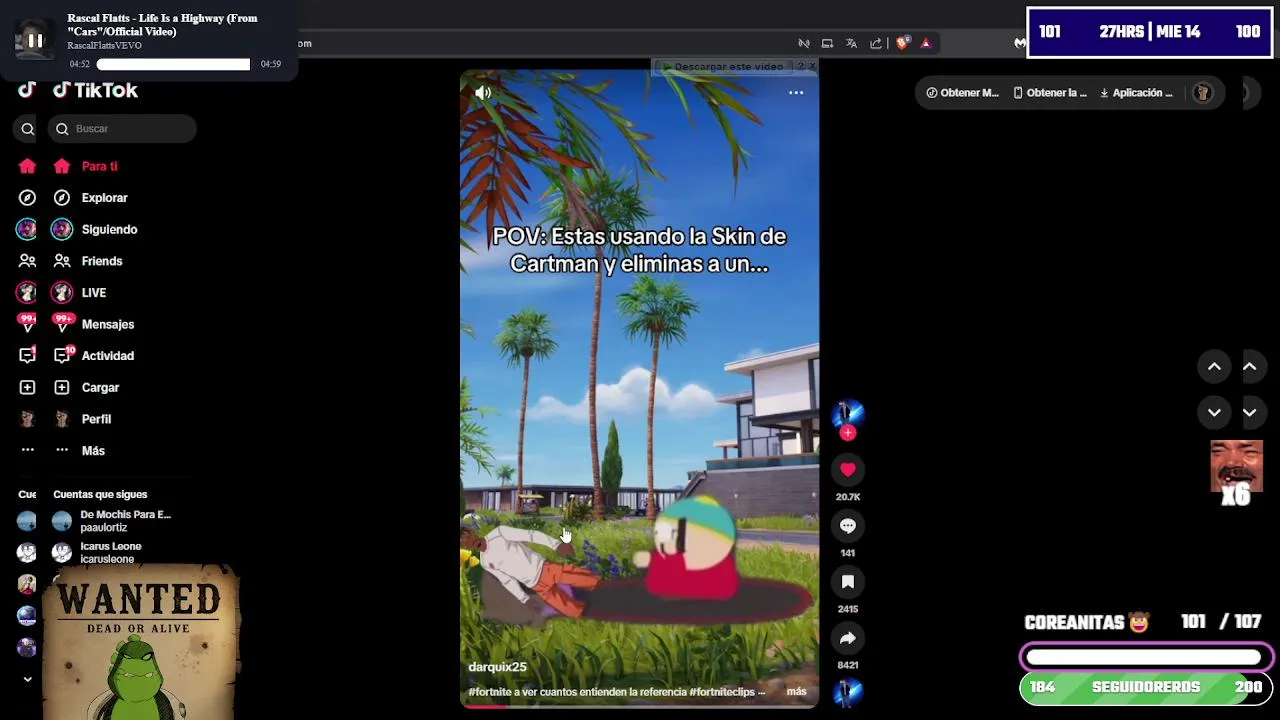Click the TikTok wordmark logo
Screen dimensions: 1280x720
pos(96,90)
